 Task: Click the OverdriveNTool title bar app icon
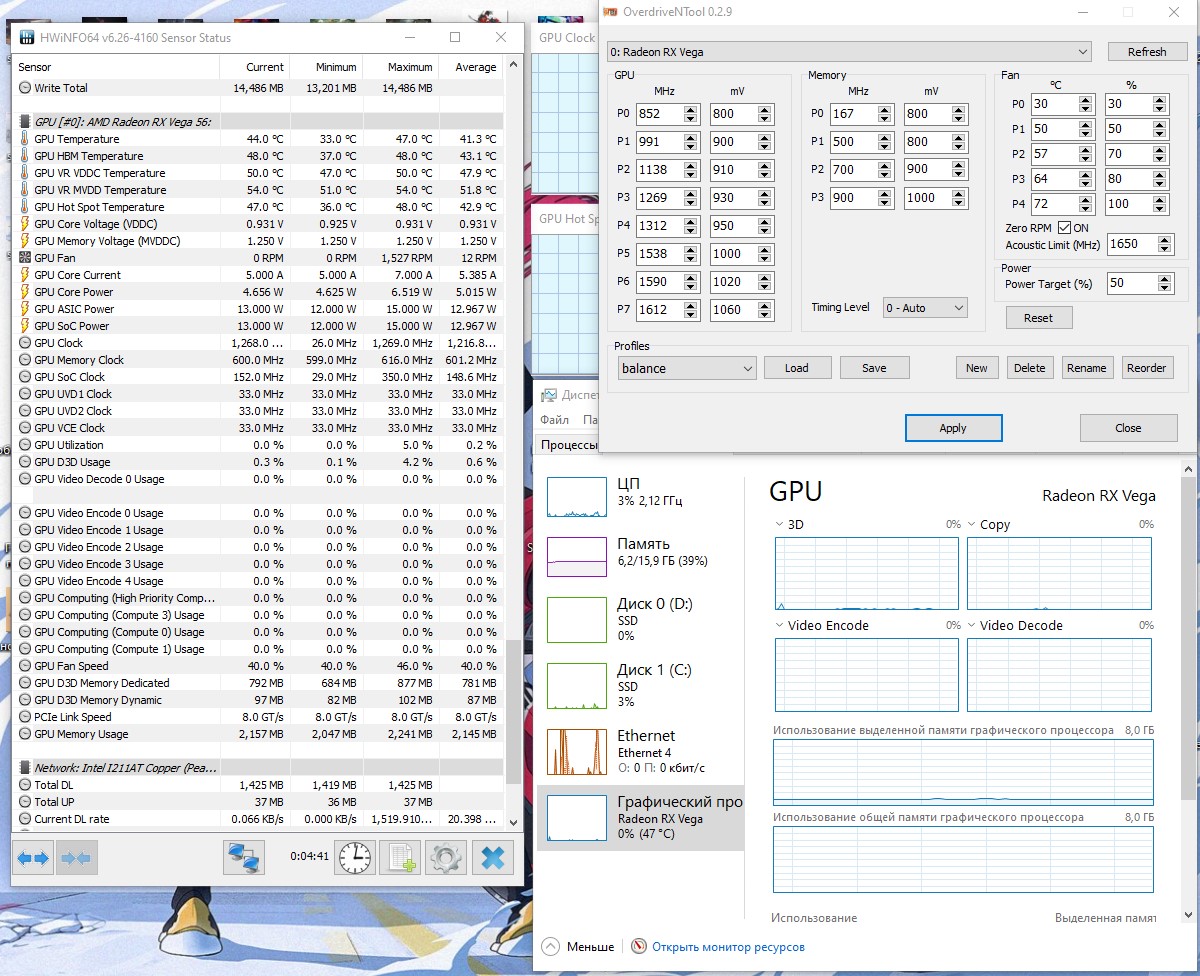[x=610, y=12]
